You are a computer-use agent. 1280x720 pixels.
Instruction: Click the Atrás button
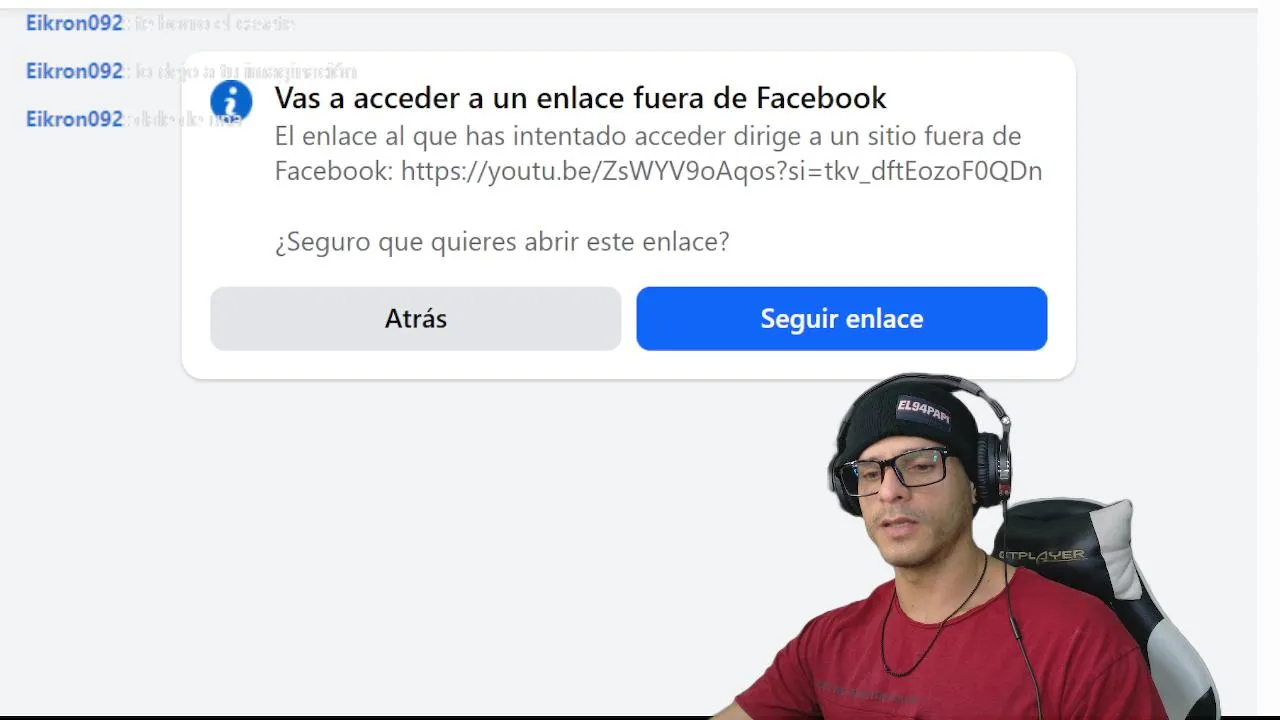coord(416,319)
